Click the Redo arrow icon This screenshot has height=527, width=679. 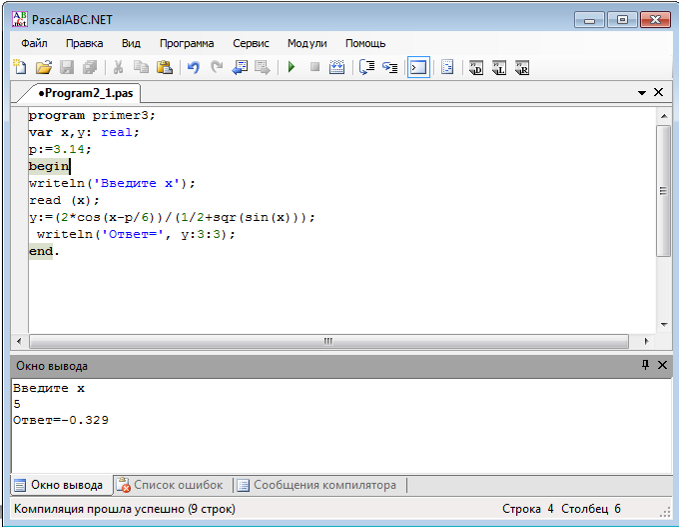(216, 68)
